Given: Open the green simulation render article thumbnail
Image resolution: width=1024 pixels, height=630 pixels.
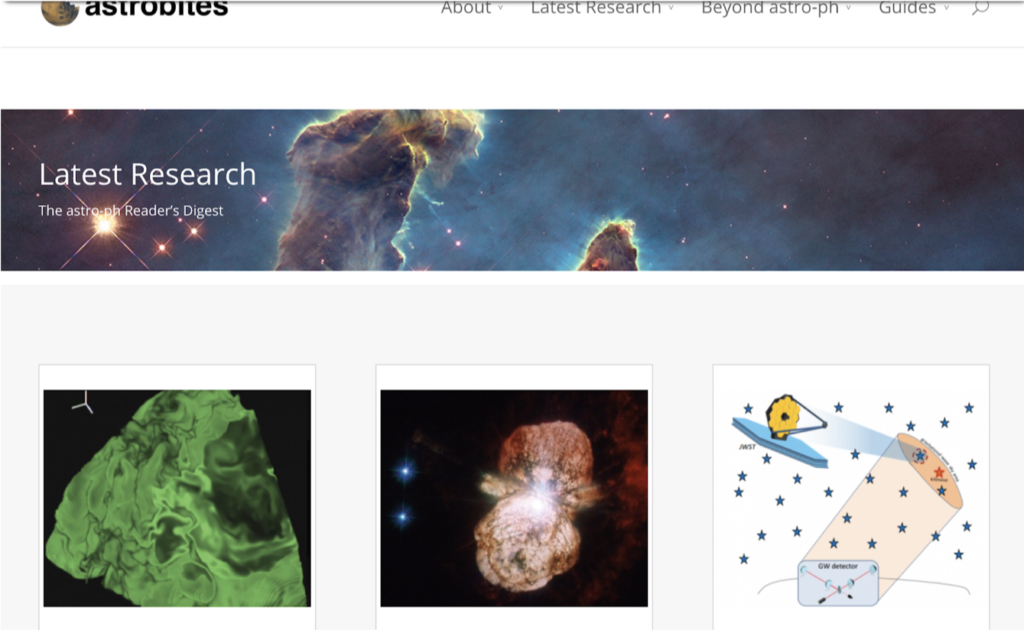Looking at the screenshot, I should click(x=177, y=498).
